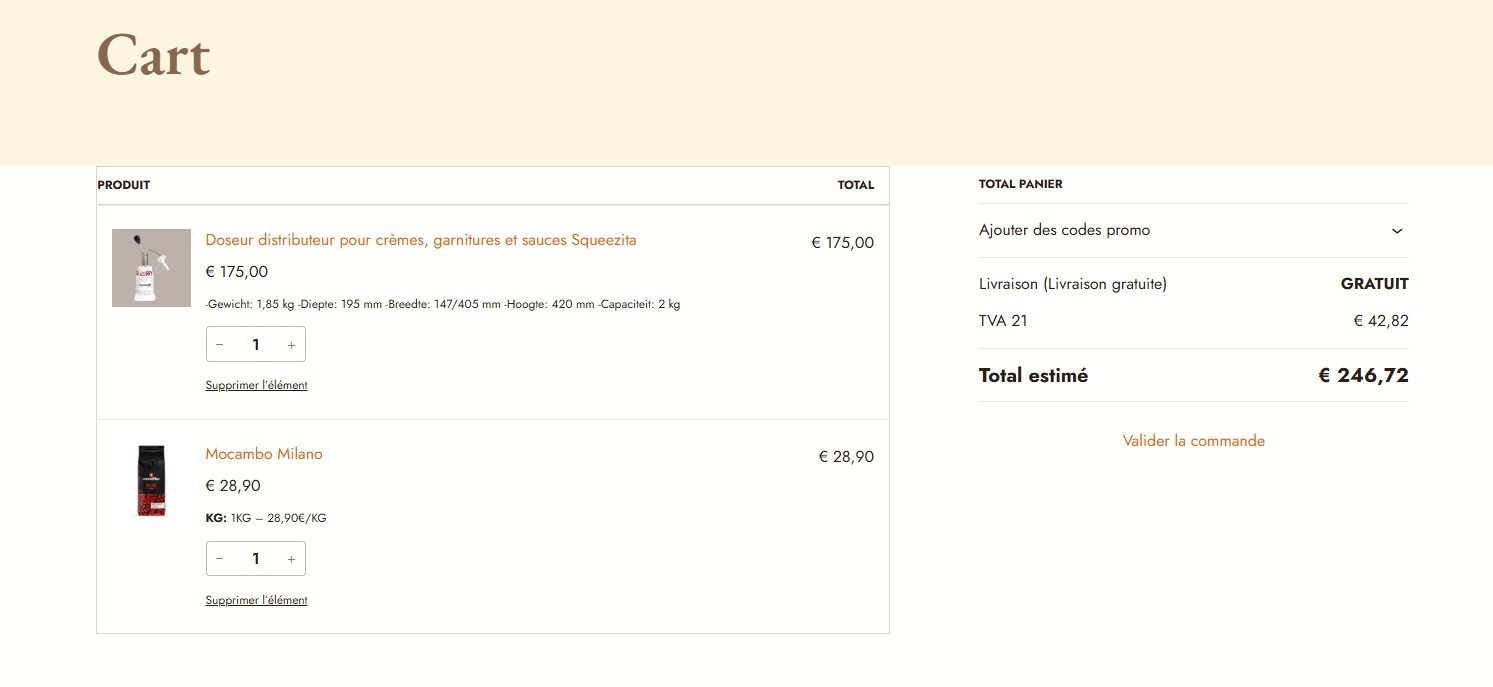Click the Total estimé amount € 246,72
The height and width of the screenshot is (687, 1493).
[1363, 376]
